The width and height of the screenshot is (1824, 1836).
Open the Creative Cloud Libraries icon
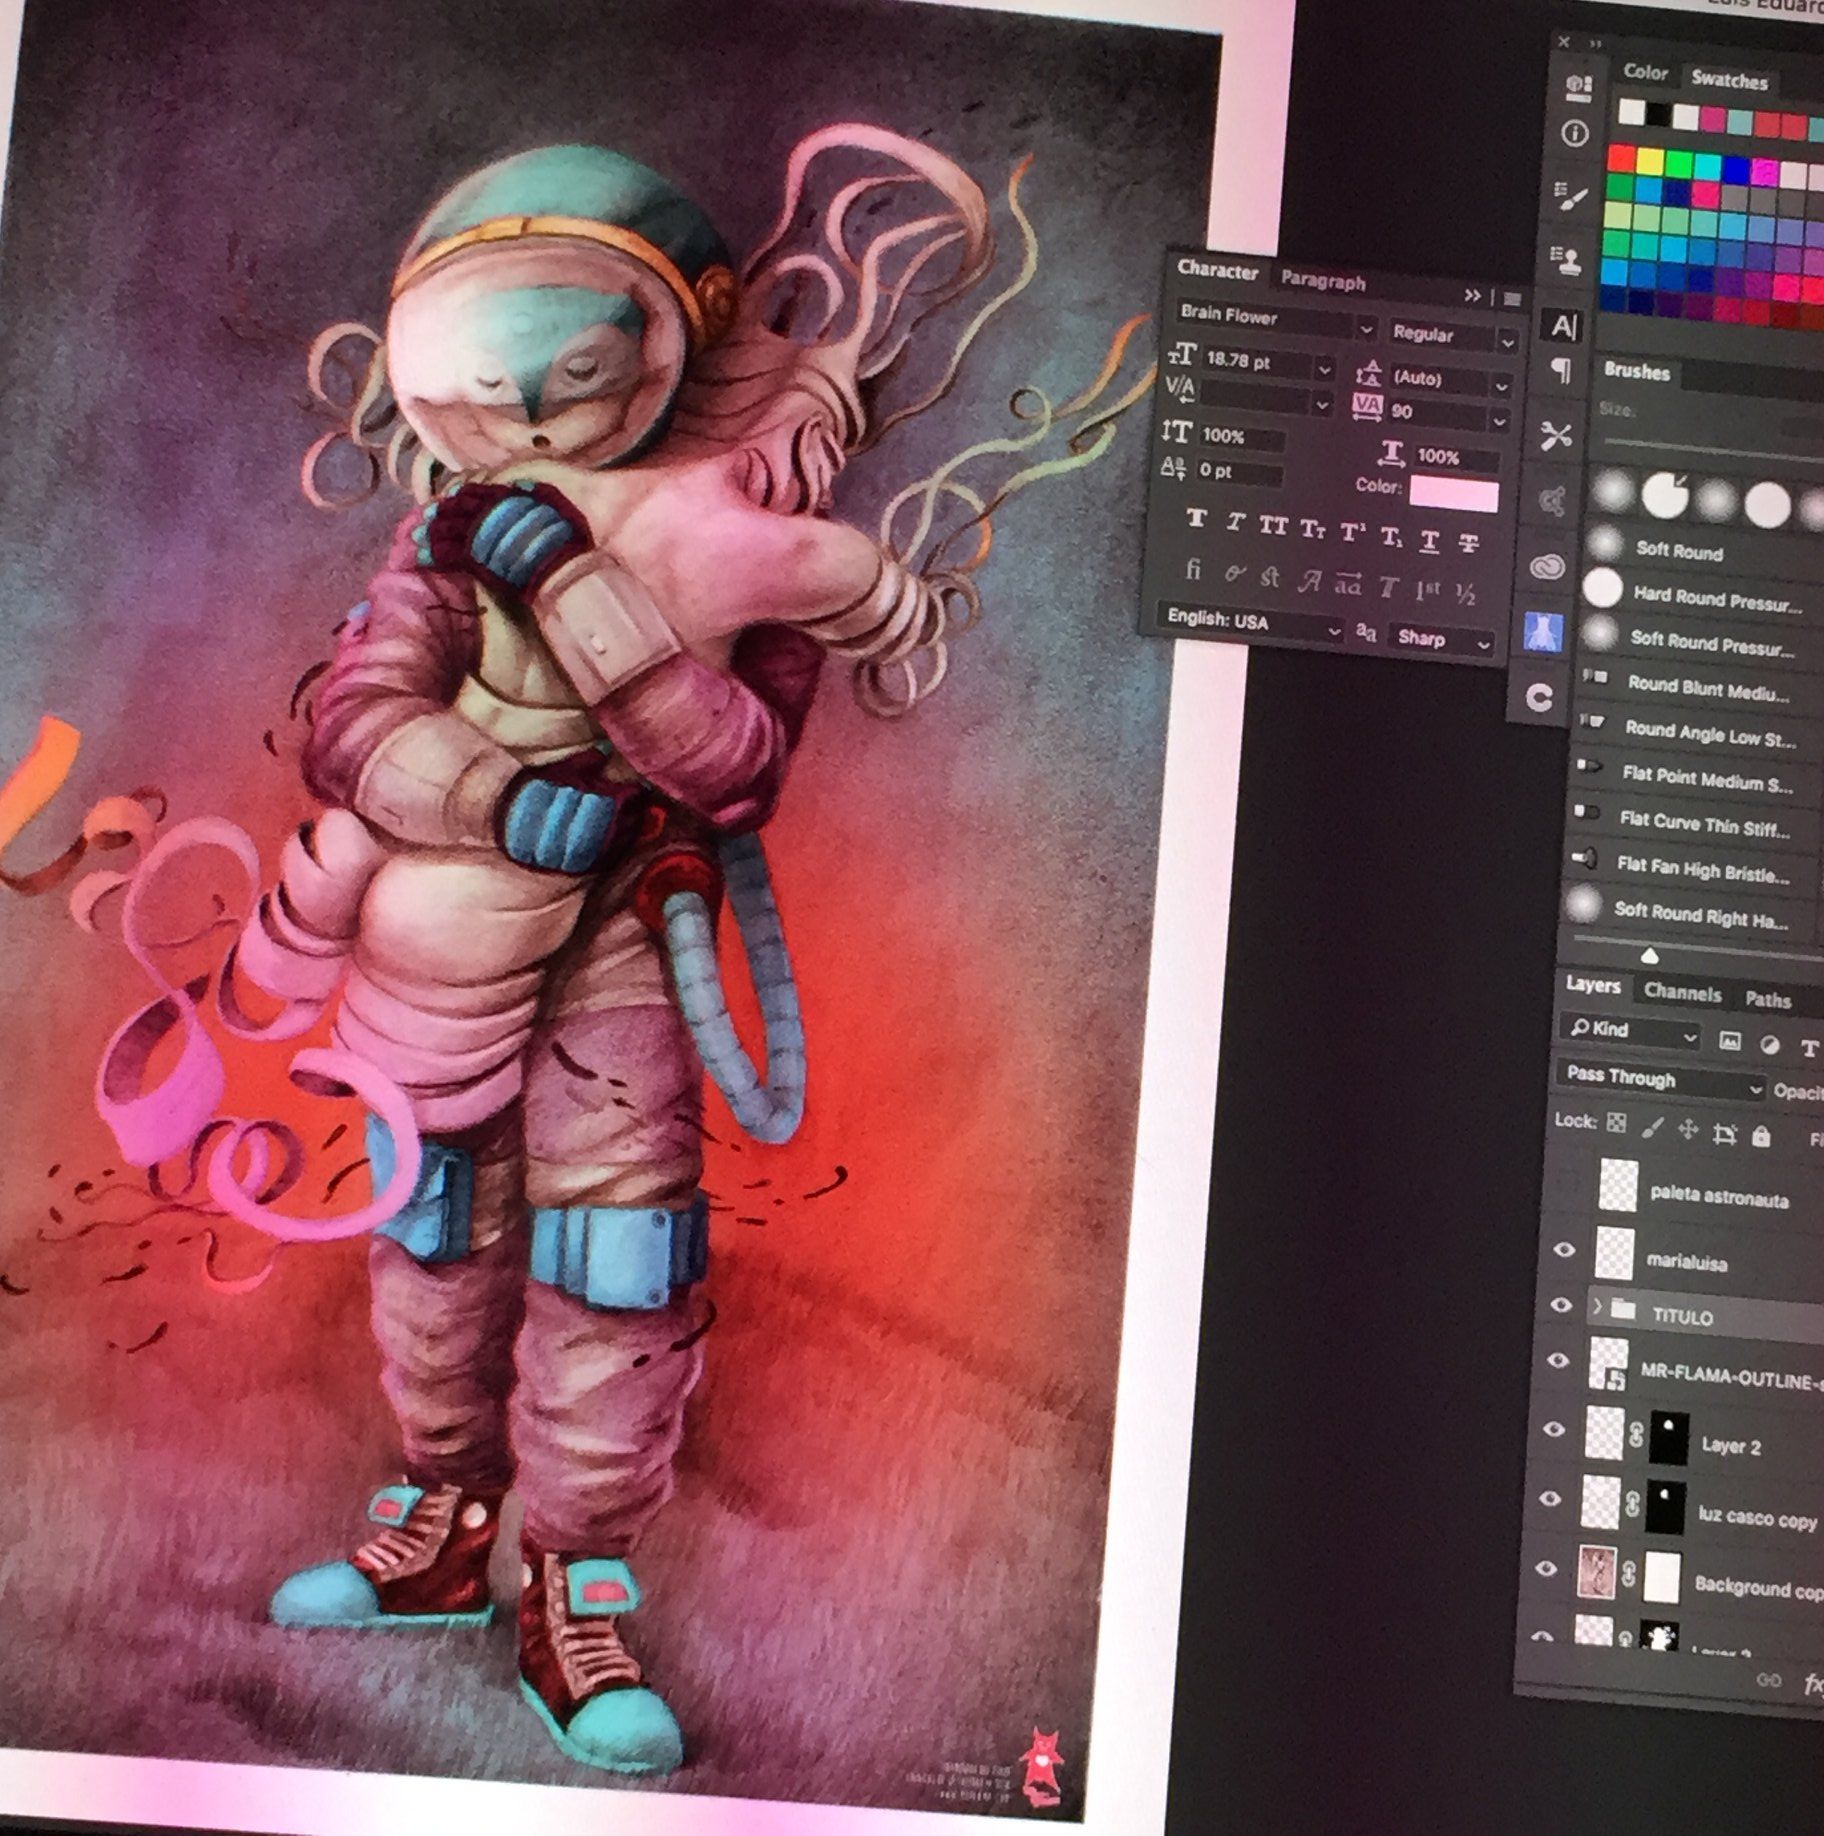pyautogui.click(x=1548, y=567)
